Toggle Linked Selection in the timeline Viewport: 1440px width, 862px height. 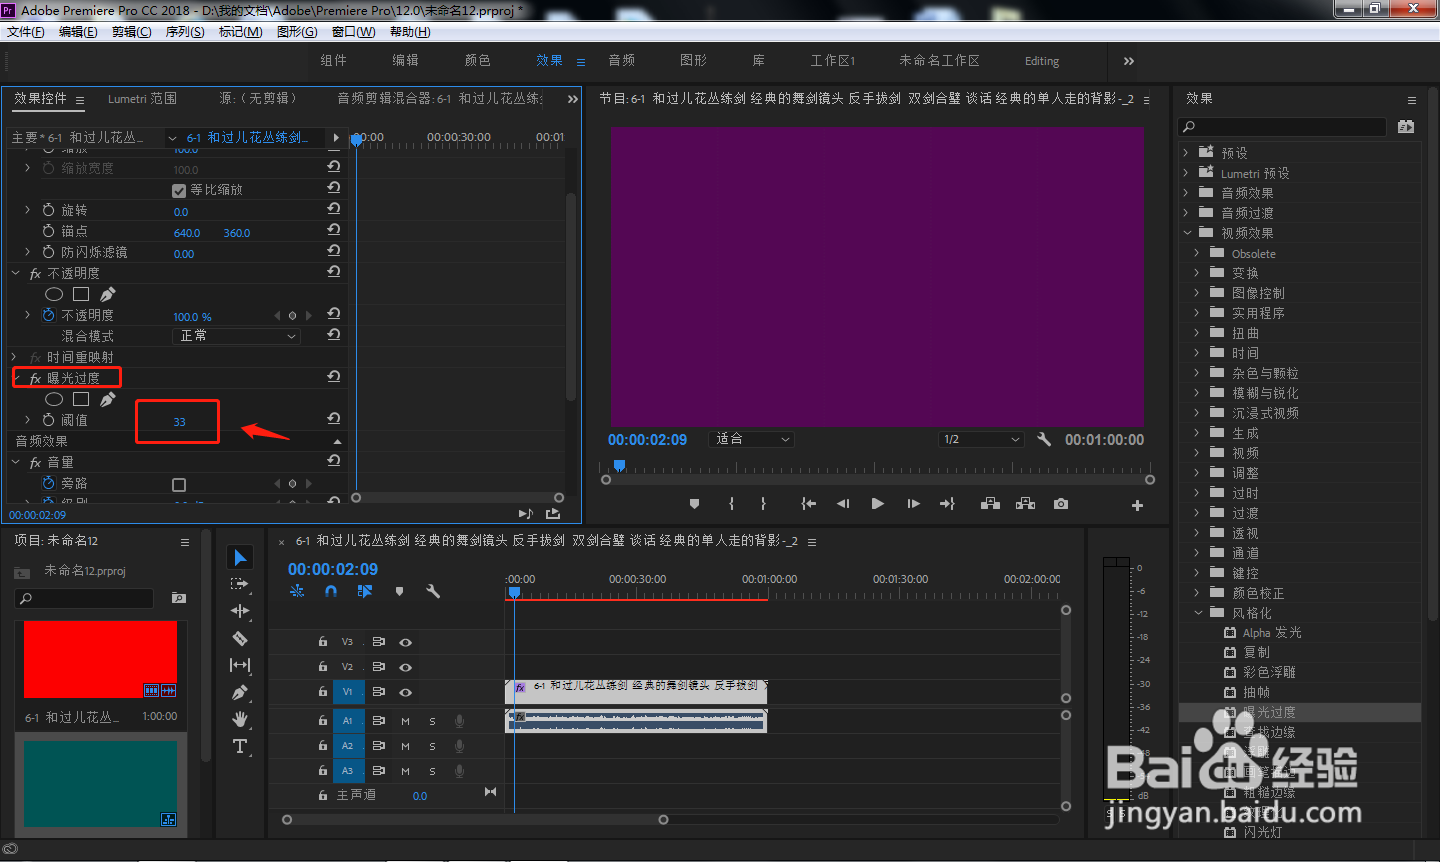tap(365, 591)
